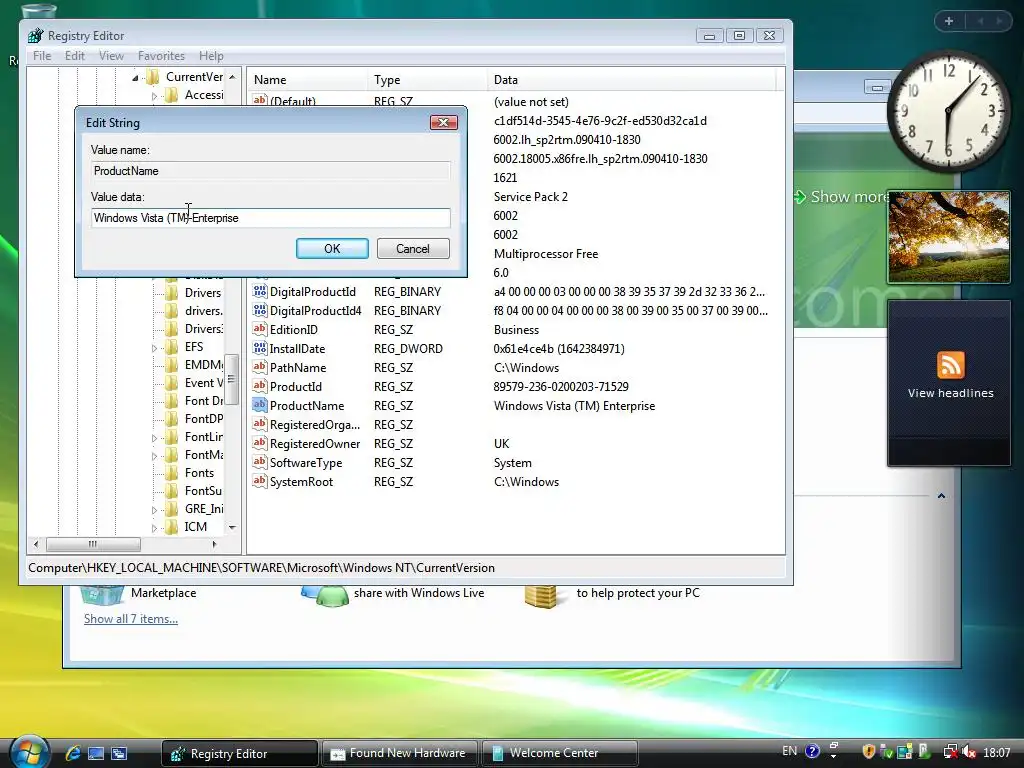Click the tree pane scroll right arrow
Viewport: 1024px width, 768px height.
pos(214,544)
